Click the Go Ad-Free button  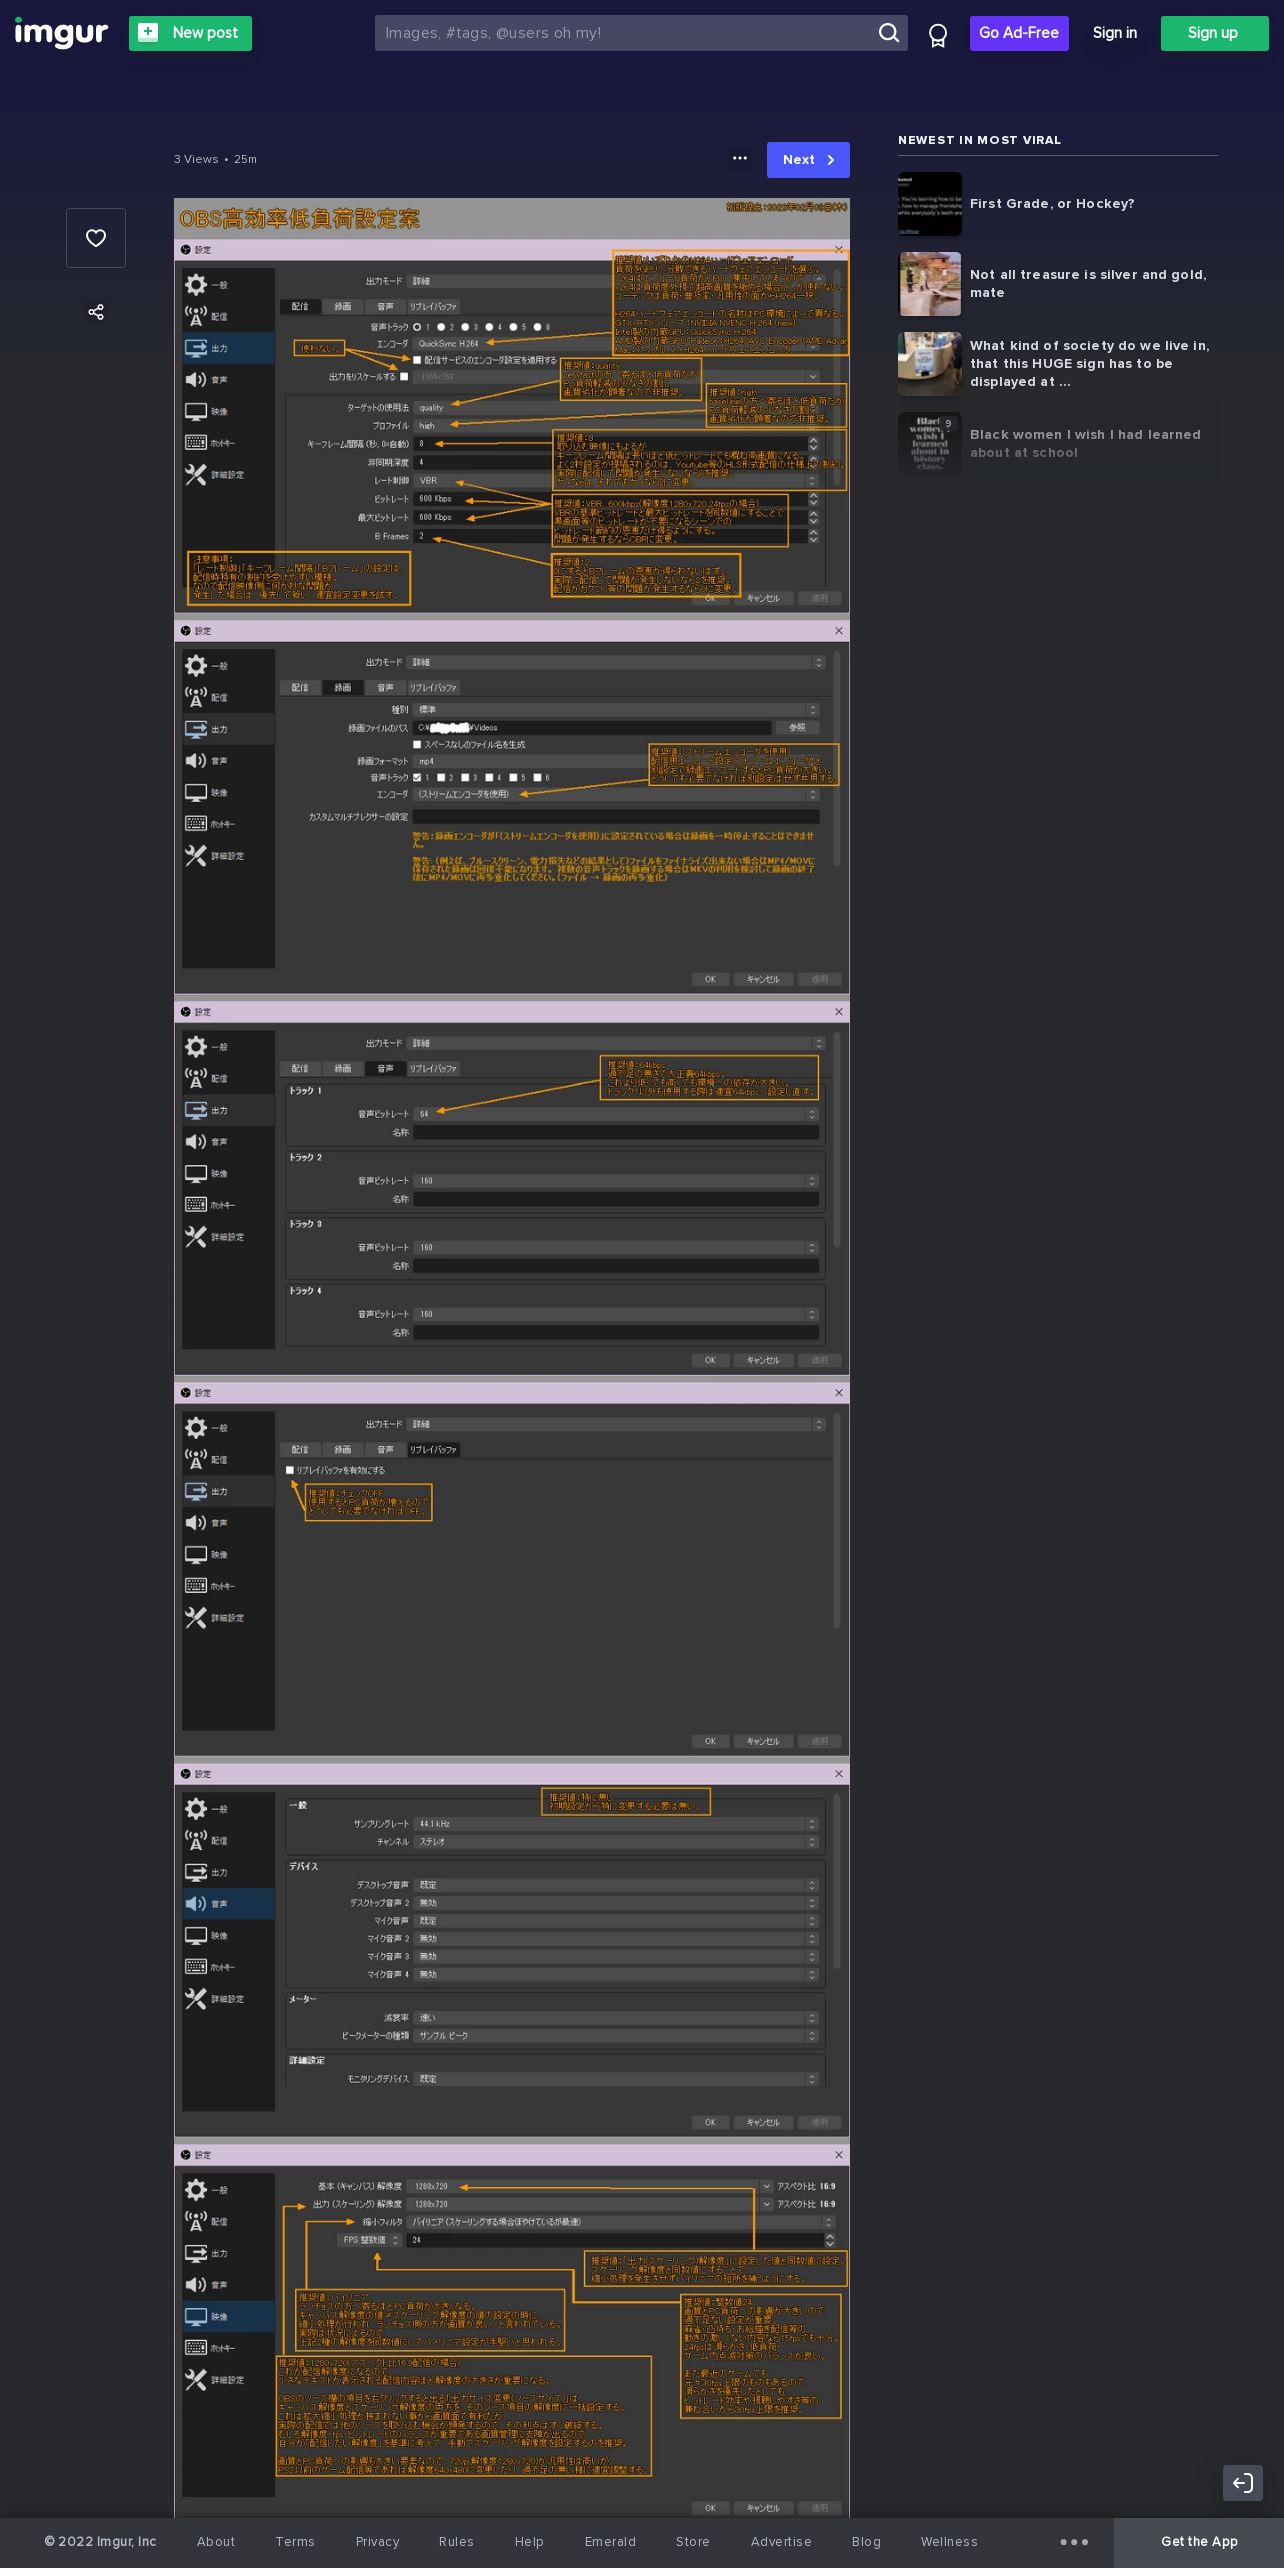(1019, 33)
